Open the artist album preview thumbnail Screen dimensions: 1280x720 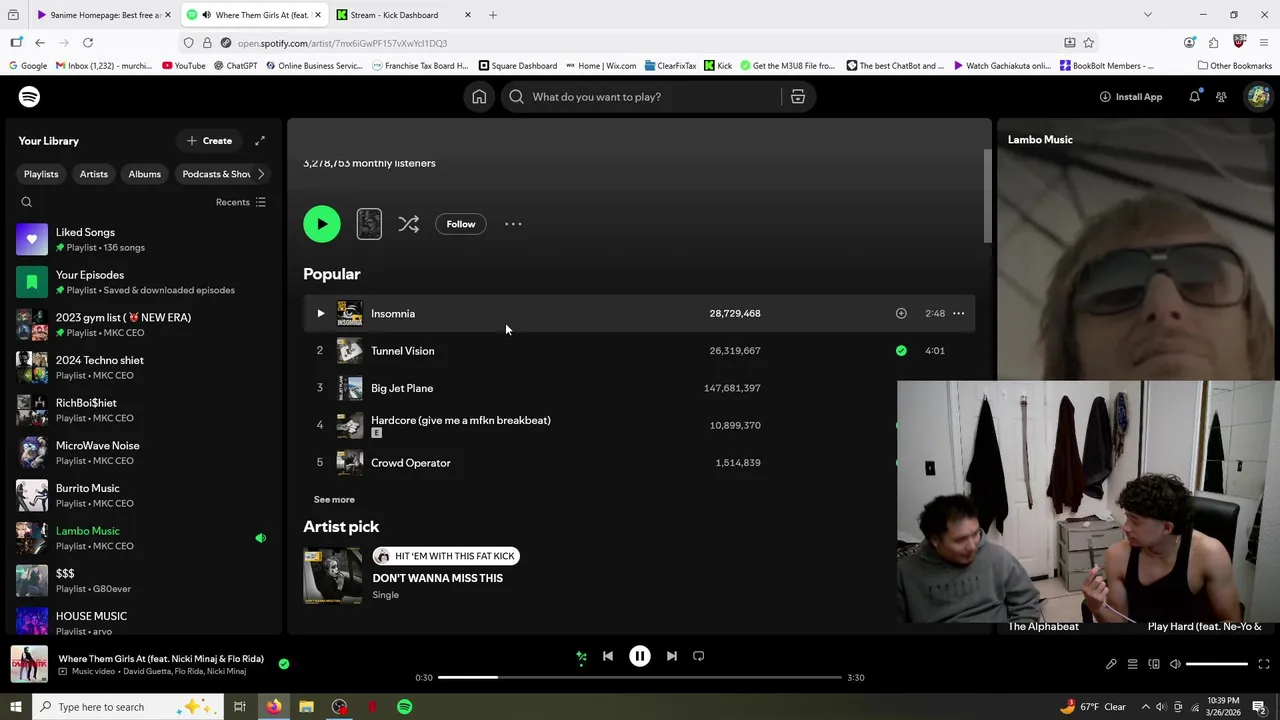click(x=369, y=224)
